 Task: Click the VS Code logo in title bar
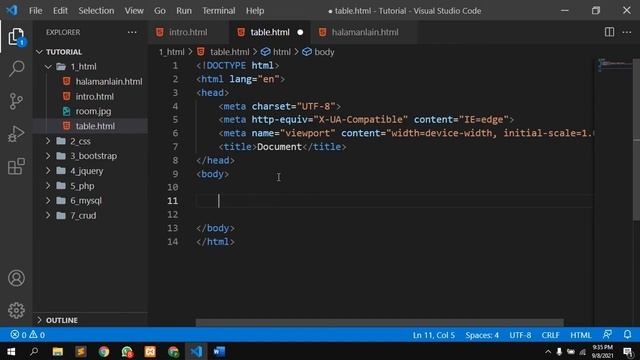(x=12, y=10)
